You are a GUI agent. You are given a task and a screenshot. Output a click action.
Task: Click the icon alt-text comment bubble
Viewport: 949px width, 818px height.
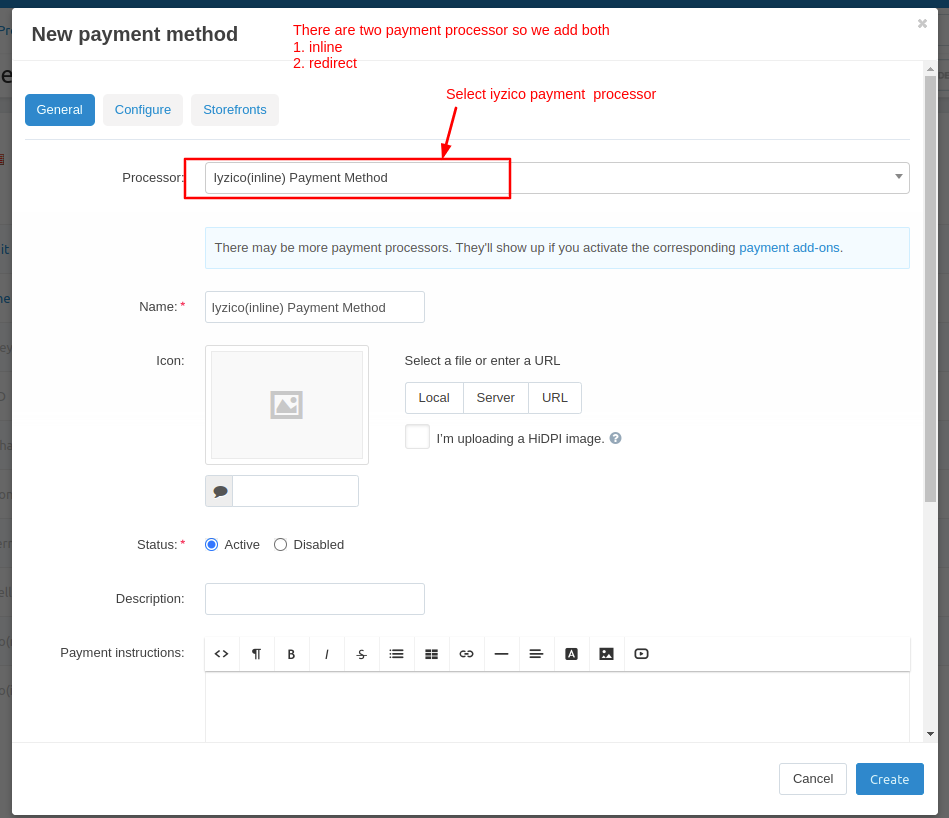tap(220, 491)
